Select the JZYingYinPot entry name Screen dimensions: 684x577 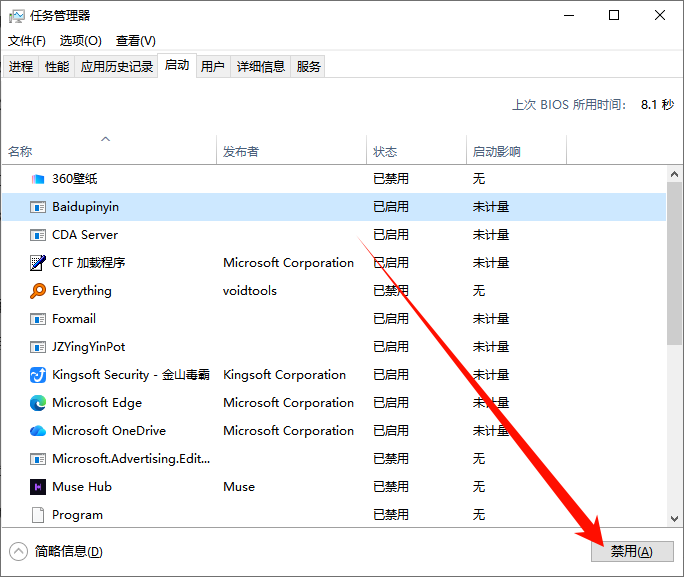pyautogui.click(x=89, y=347)
